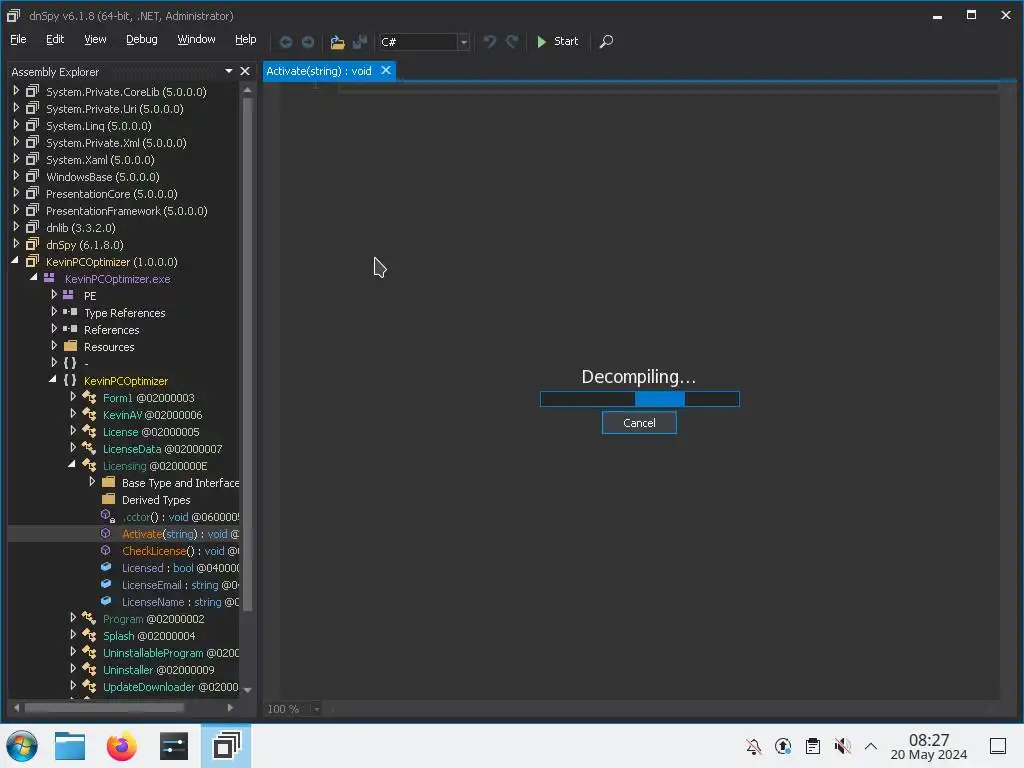Viewport: 1024px width, 768px height.
Task: Click the Open file folder icon
Action: (337, 42)
